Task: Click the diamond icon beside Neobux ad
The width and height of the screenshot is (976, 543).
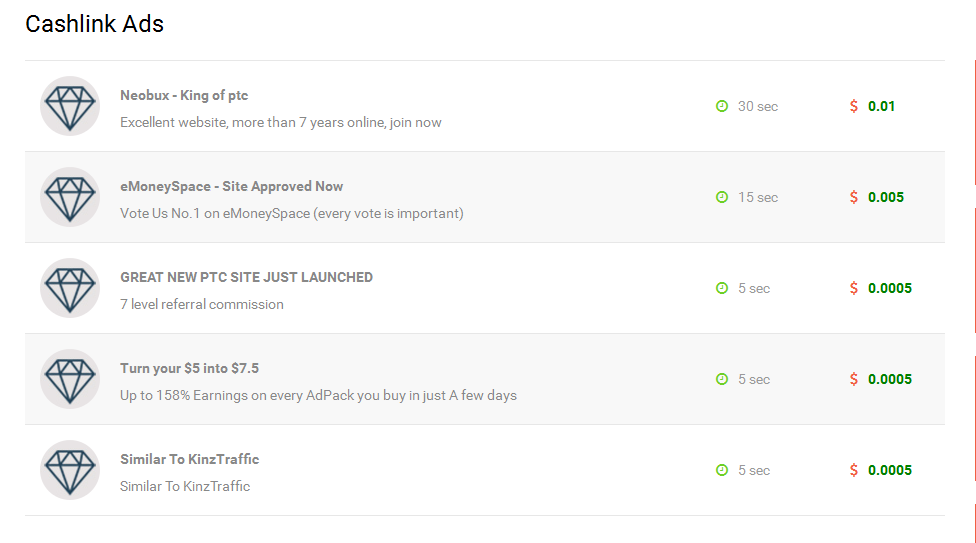Action: [x=70, y=106]
